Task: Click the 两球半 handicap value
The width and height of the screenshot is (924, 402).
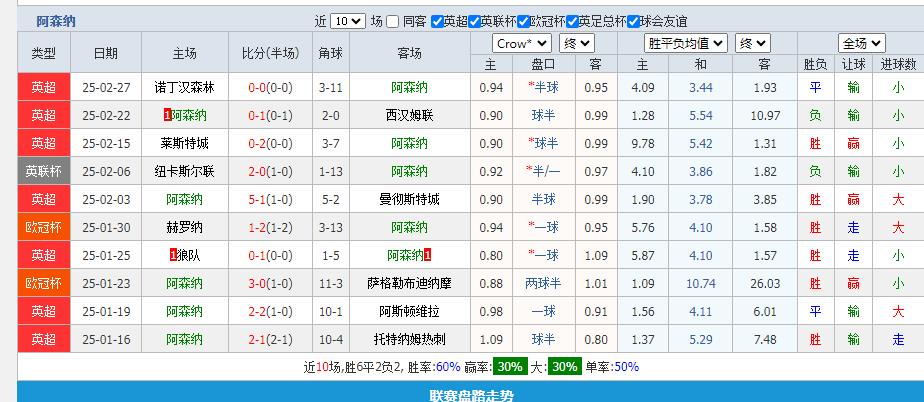Action: [543, 284]
